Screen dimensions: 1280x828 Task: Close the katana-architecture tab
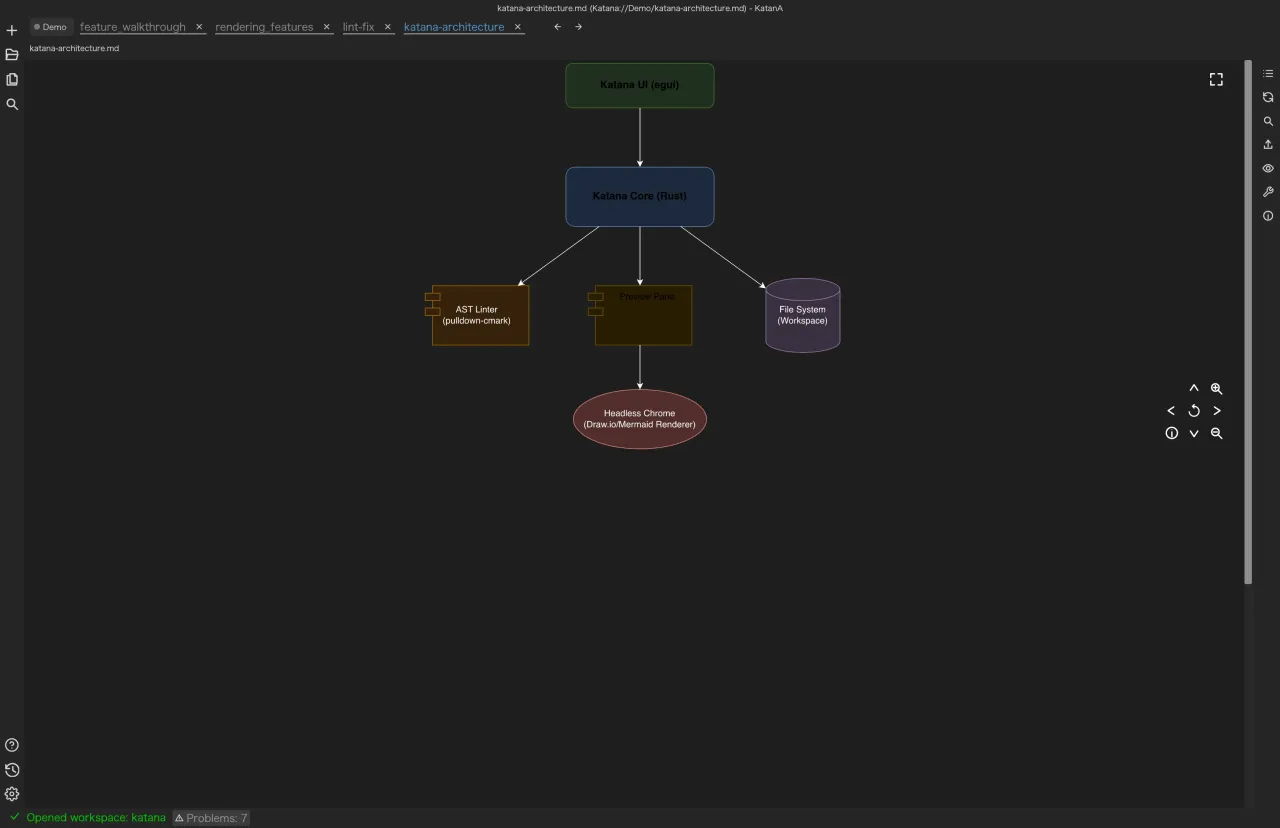point(518,27)
